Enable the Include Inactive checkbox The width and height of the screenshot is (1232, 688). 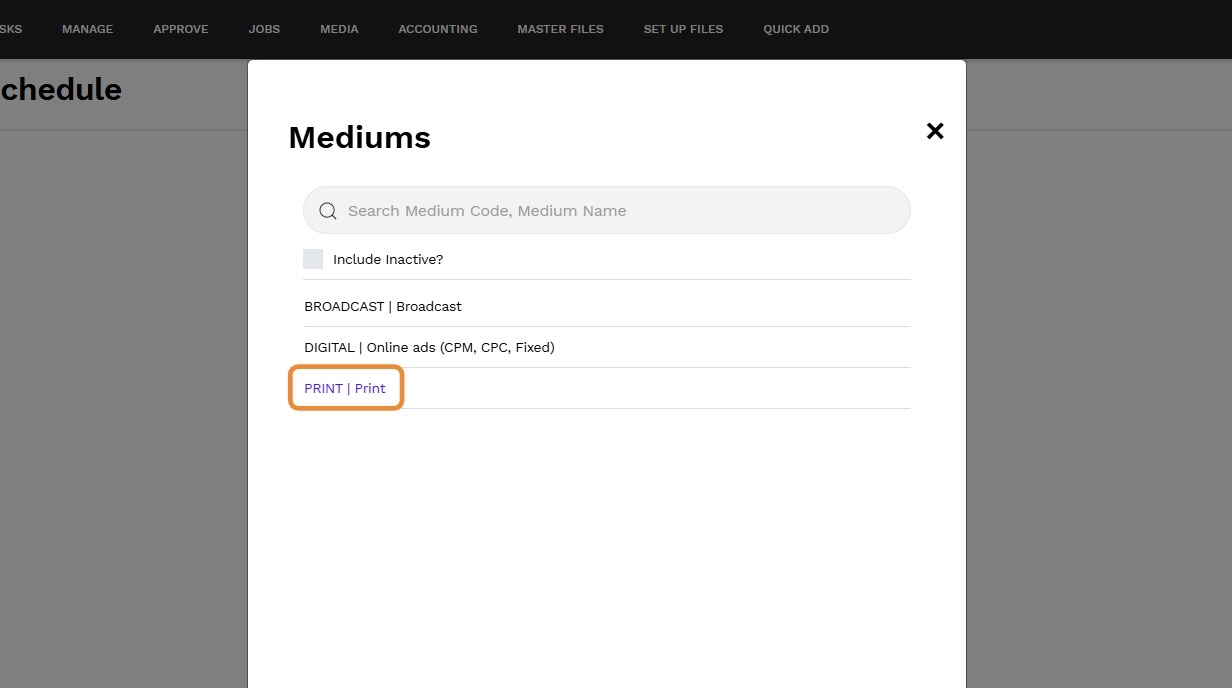click(313, 259)
